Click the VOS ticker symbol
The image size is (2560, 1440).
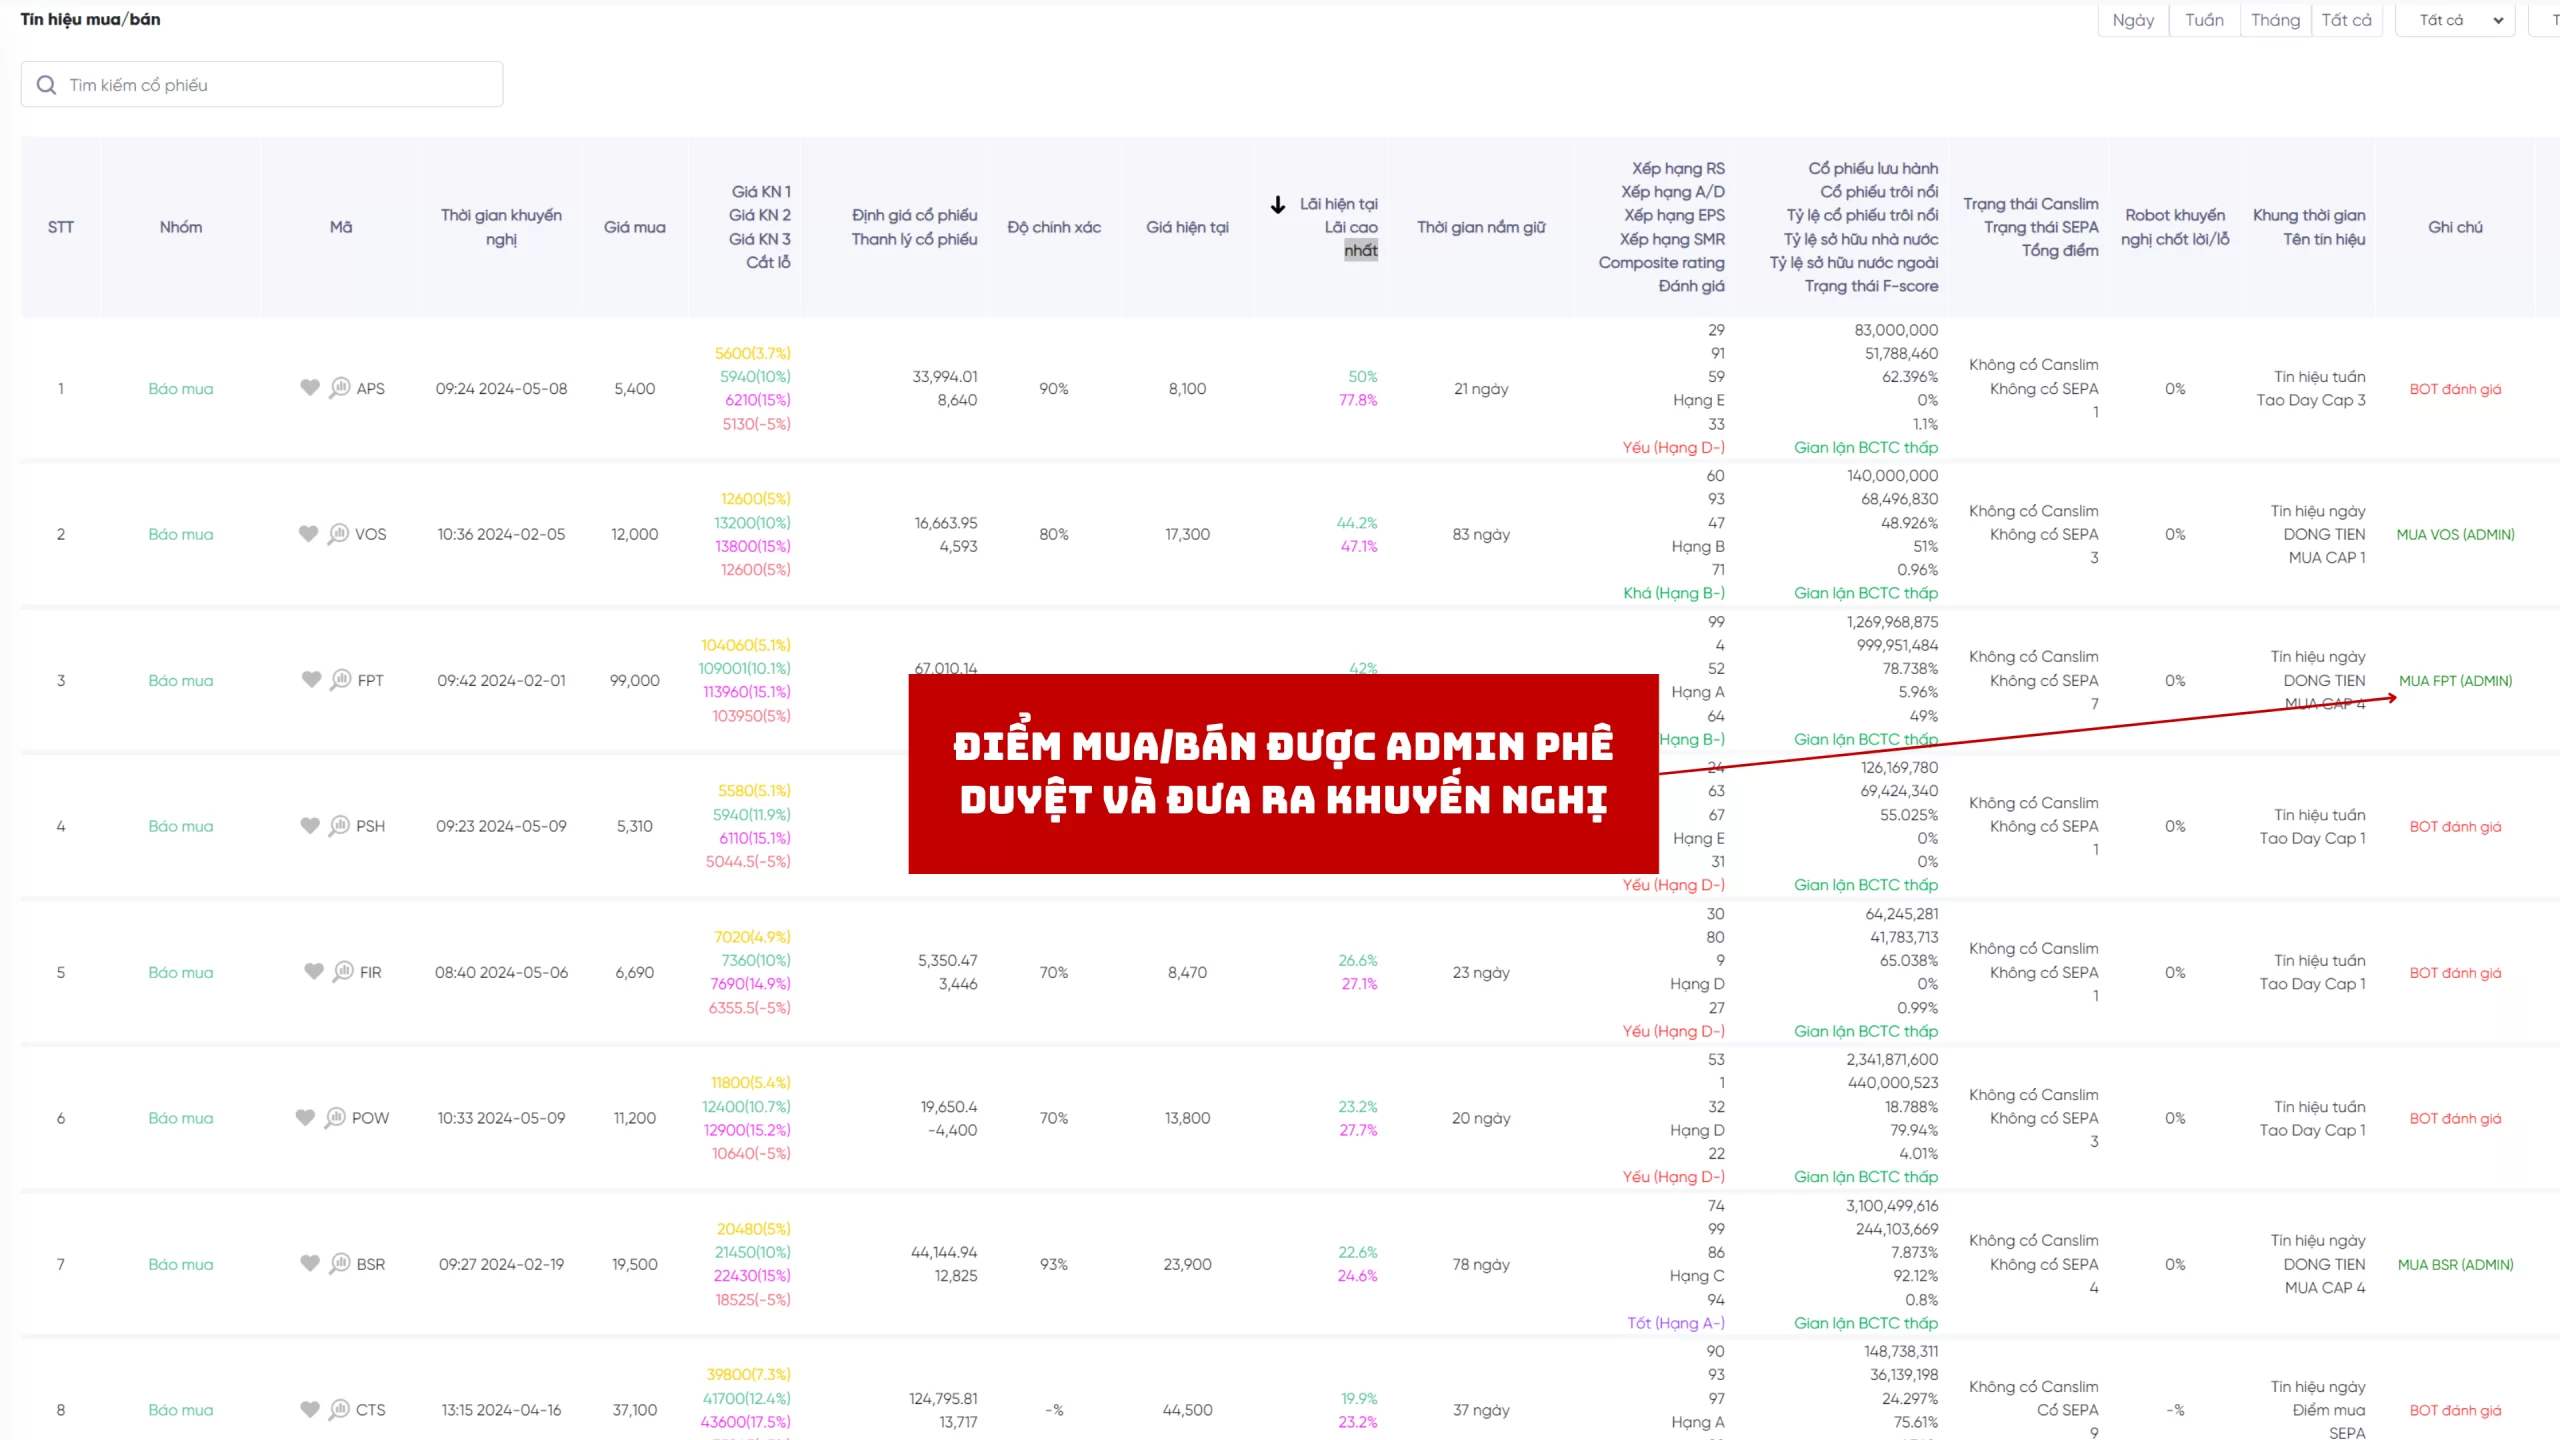[x=371, y=535]
